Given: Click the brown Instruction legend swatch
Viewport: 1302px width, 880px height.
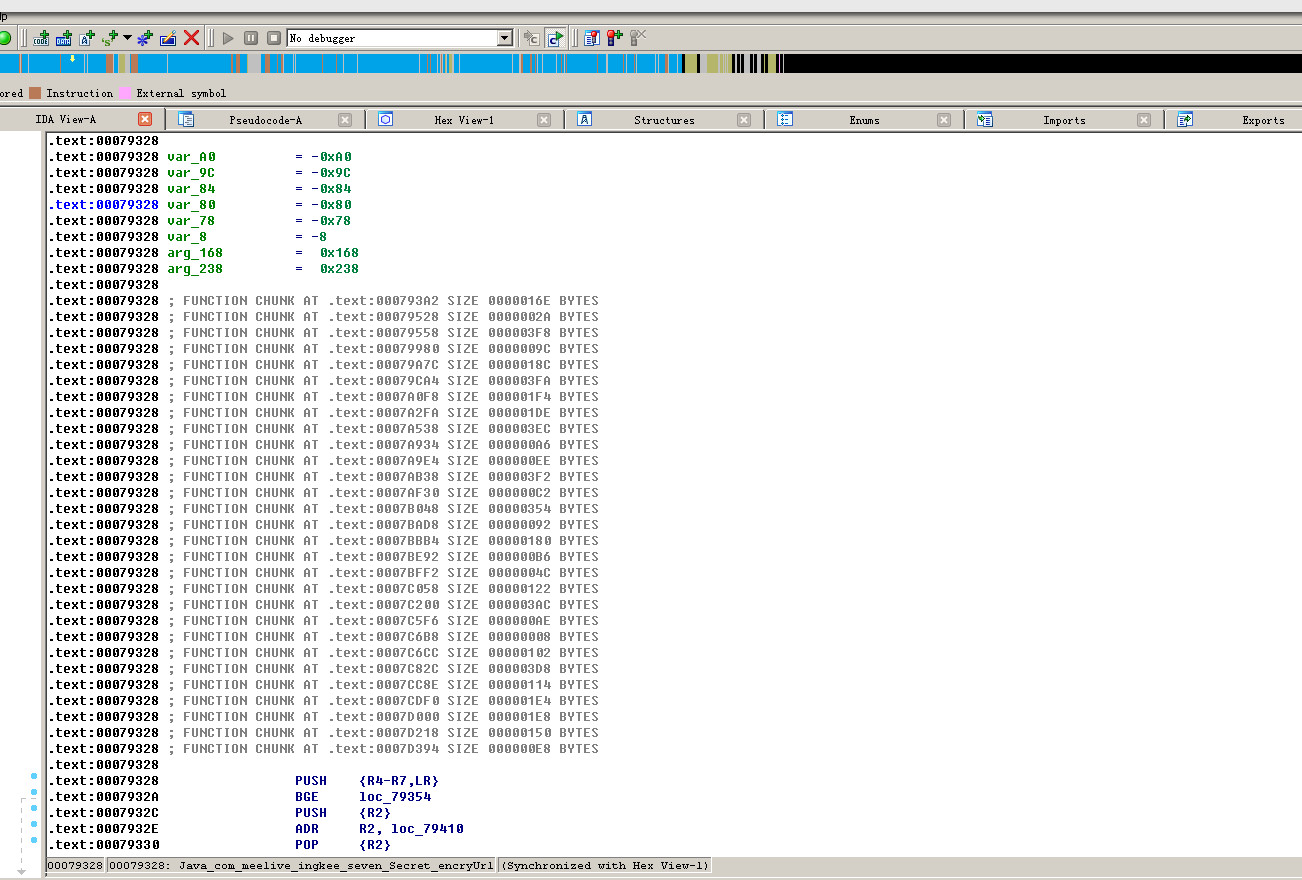Looking at the screenshot, I should (x=35, y=93).
